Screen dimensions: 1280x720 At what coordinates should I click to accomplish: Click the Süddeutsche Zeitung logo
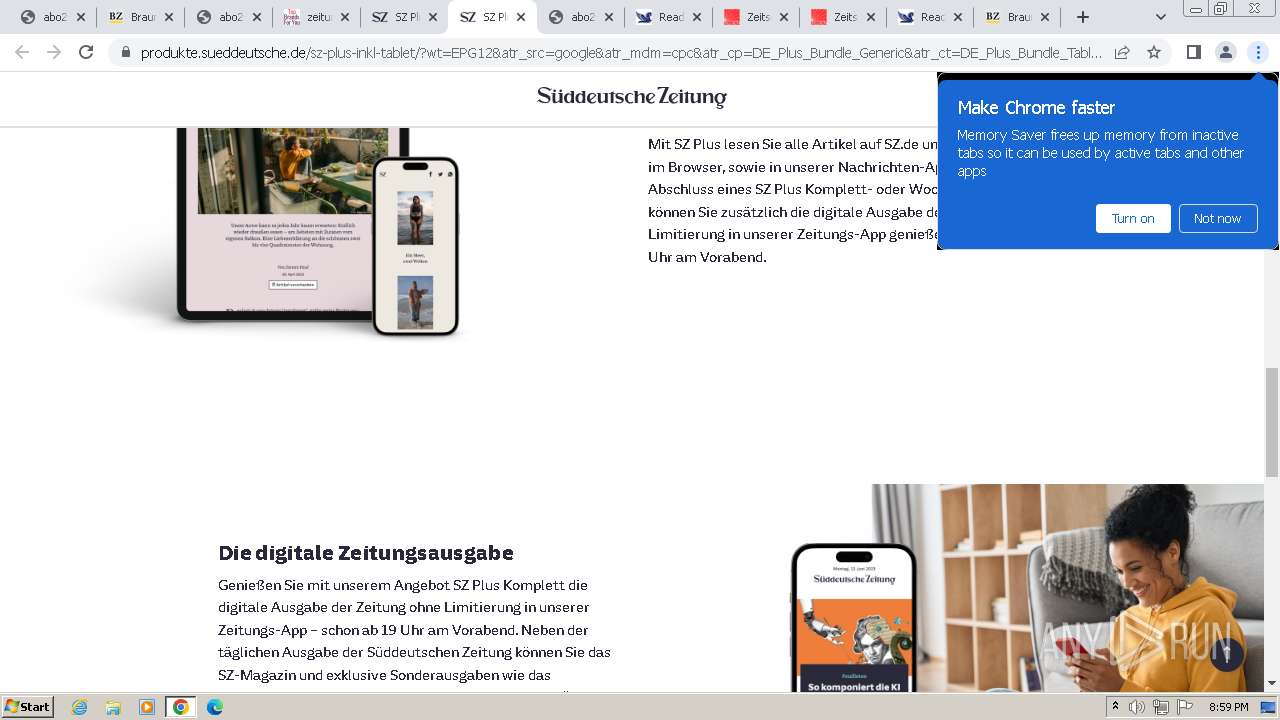pyautogui.click(x=632, y=96)
